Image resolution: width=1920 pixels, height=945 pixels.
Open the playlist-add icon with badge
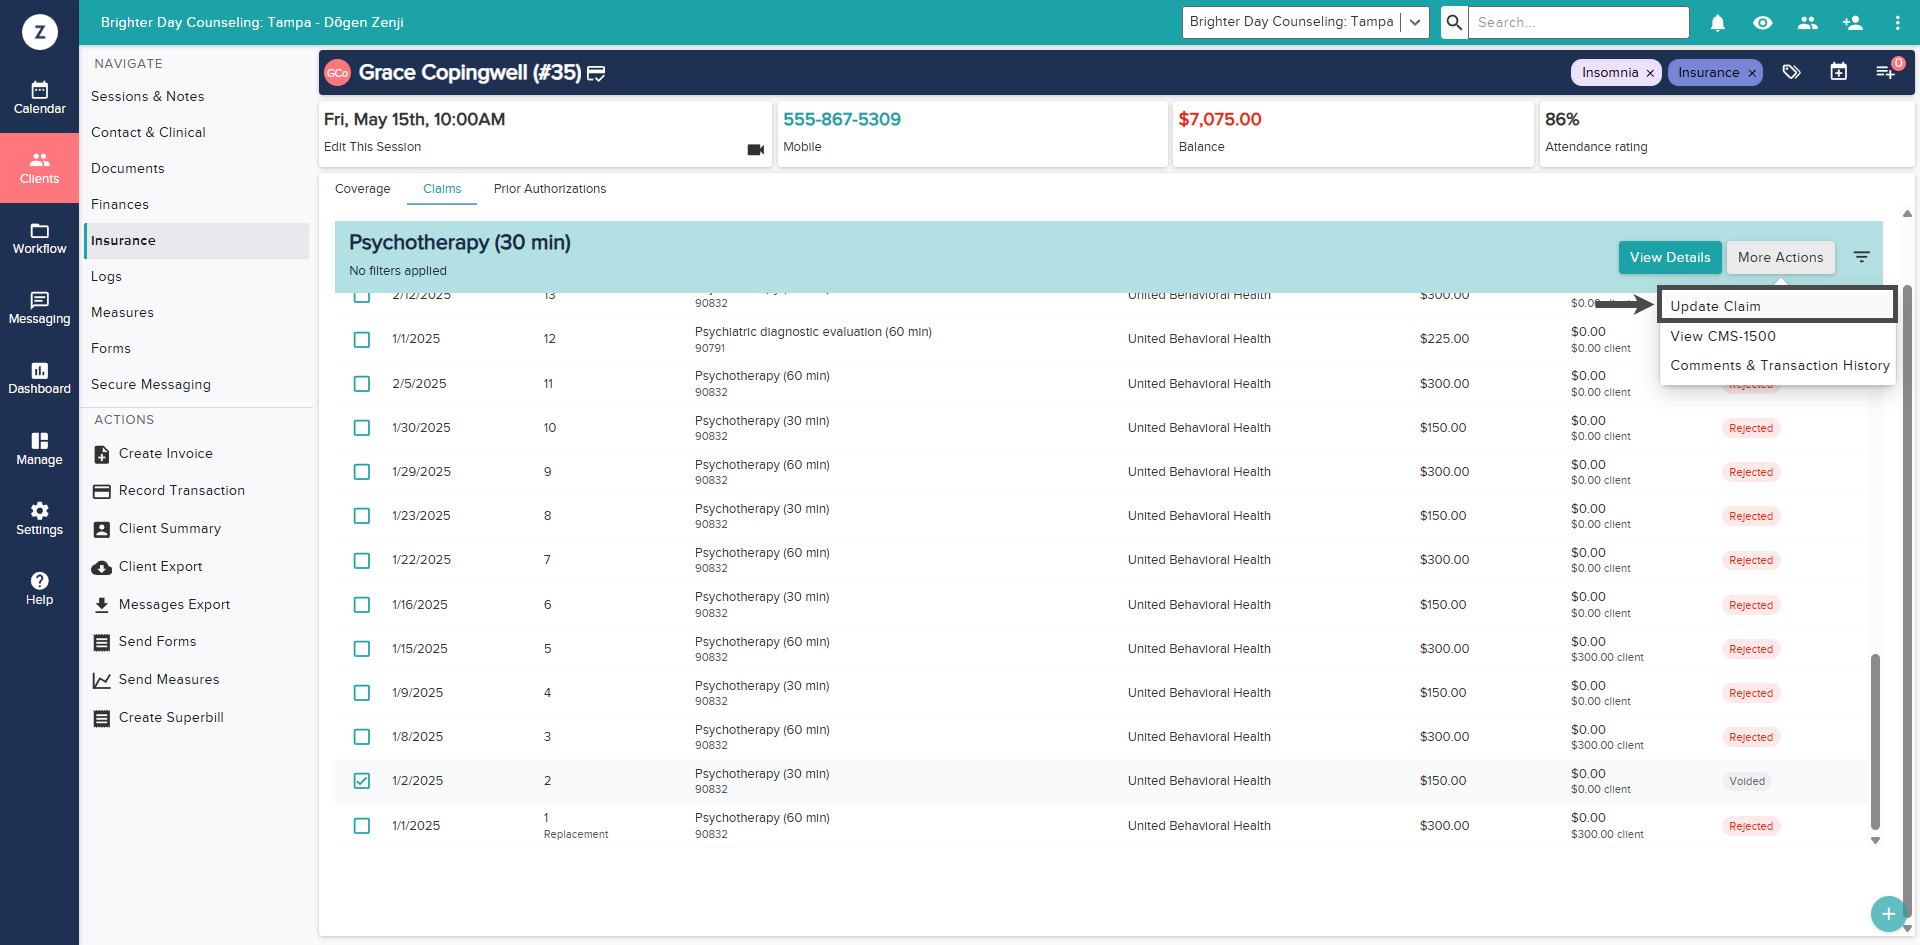pos(1886,72)
